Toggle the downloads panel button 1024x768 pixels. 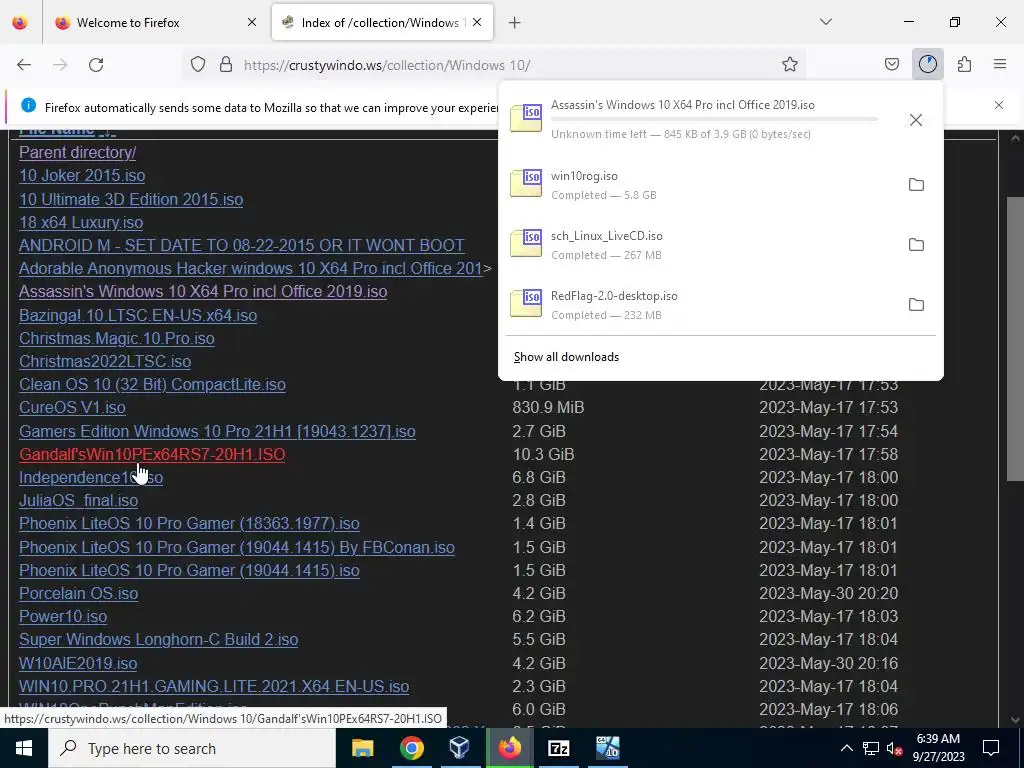(927, 65)
